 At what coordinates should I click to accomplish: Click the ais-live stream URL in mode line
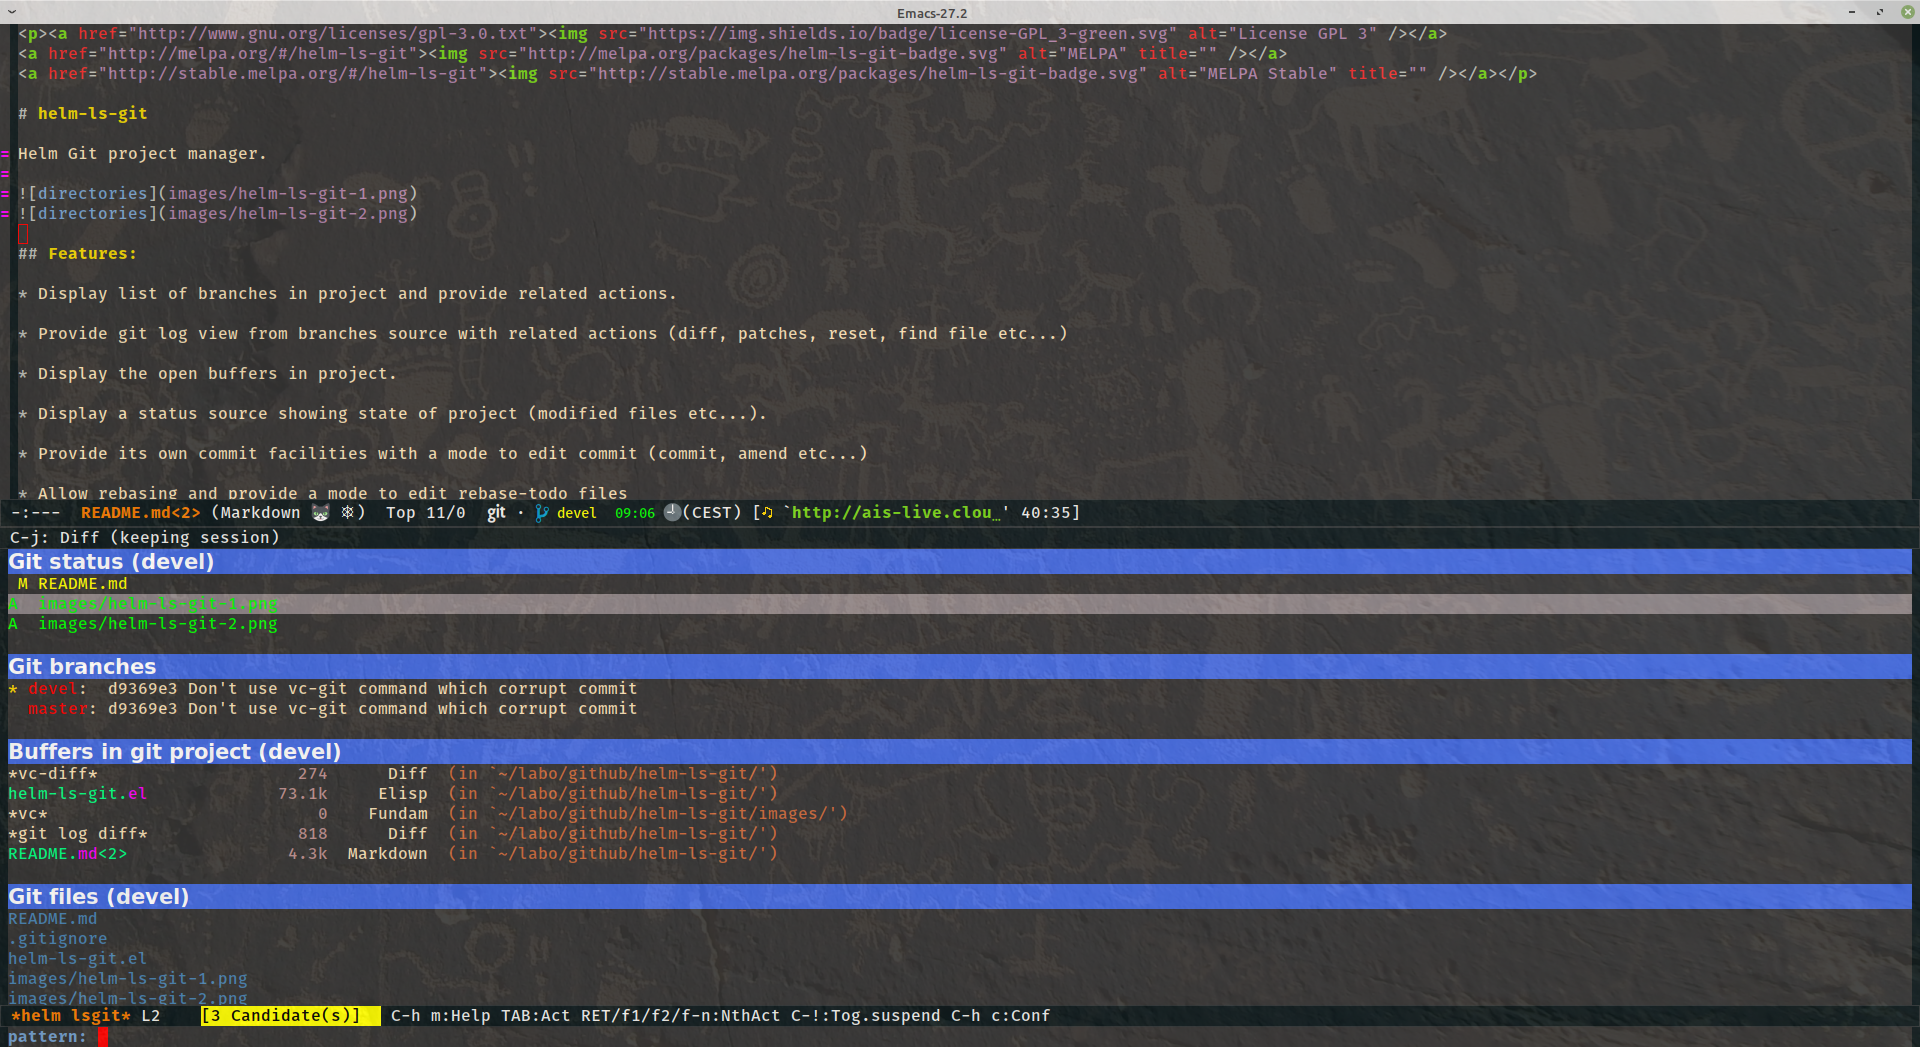[896, 513]
